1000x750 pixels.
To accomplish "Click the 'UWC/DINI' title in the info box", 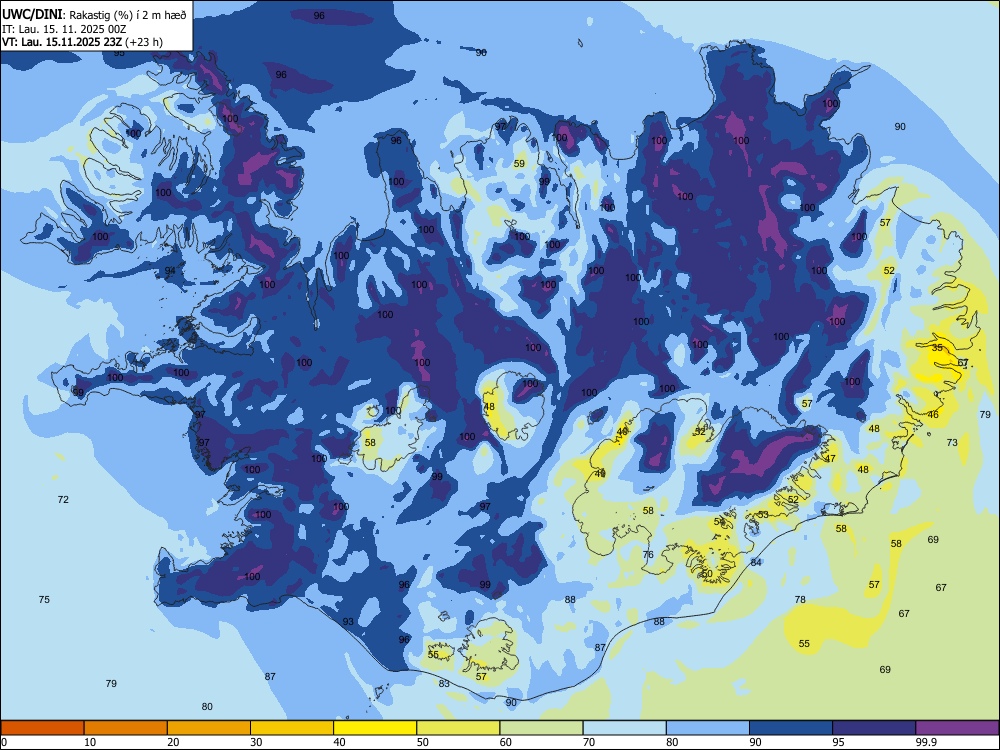I will click(33, 14).
